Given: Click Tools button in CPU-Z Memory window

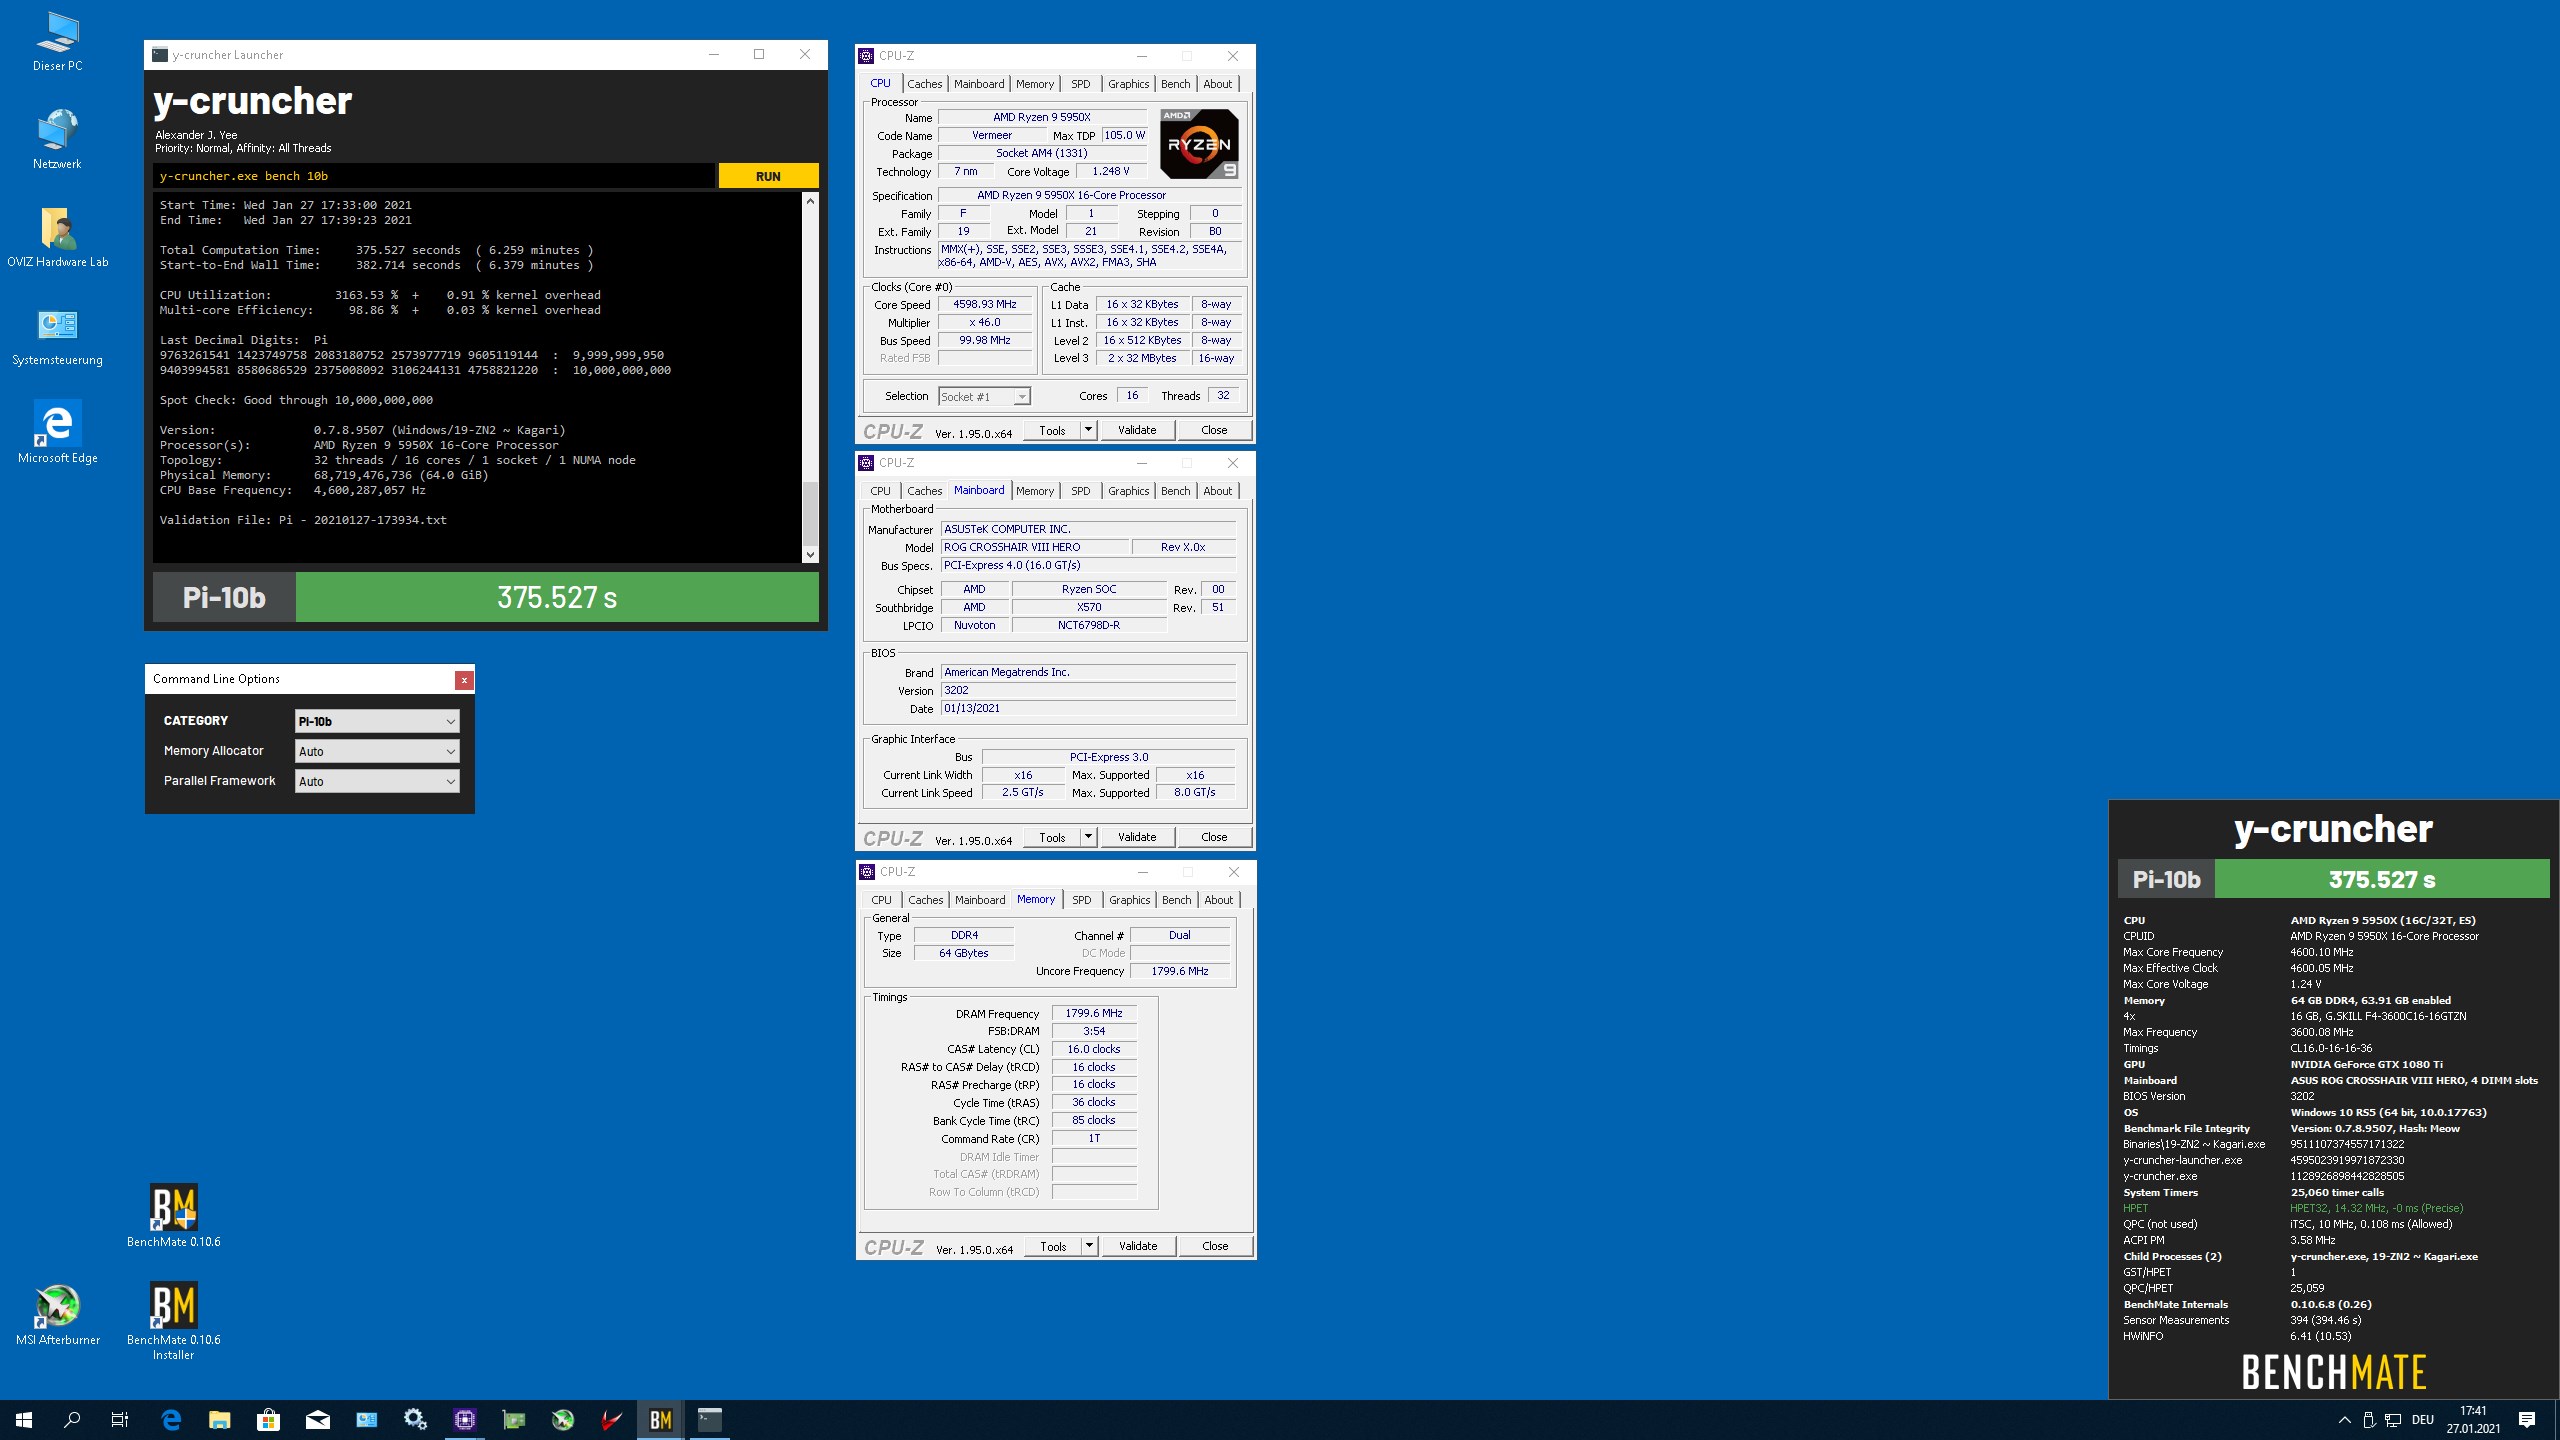Looking at the screenshot, I should click(1053, 1246).
